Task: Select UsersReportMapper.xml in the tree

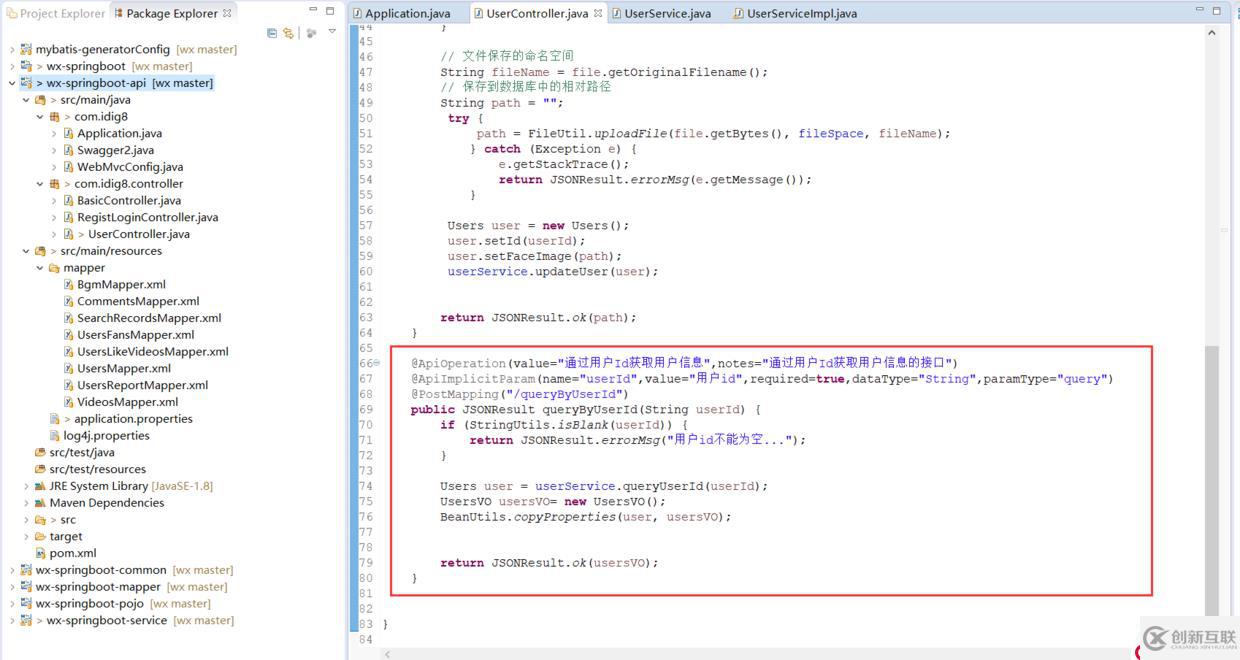Action: click(x=143, y=385)
